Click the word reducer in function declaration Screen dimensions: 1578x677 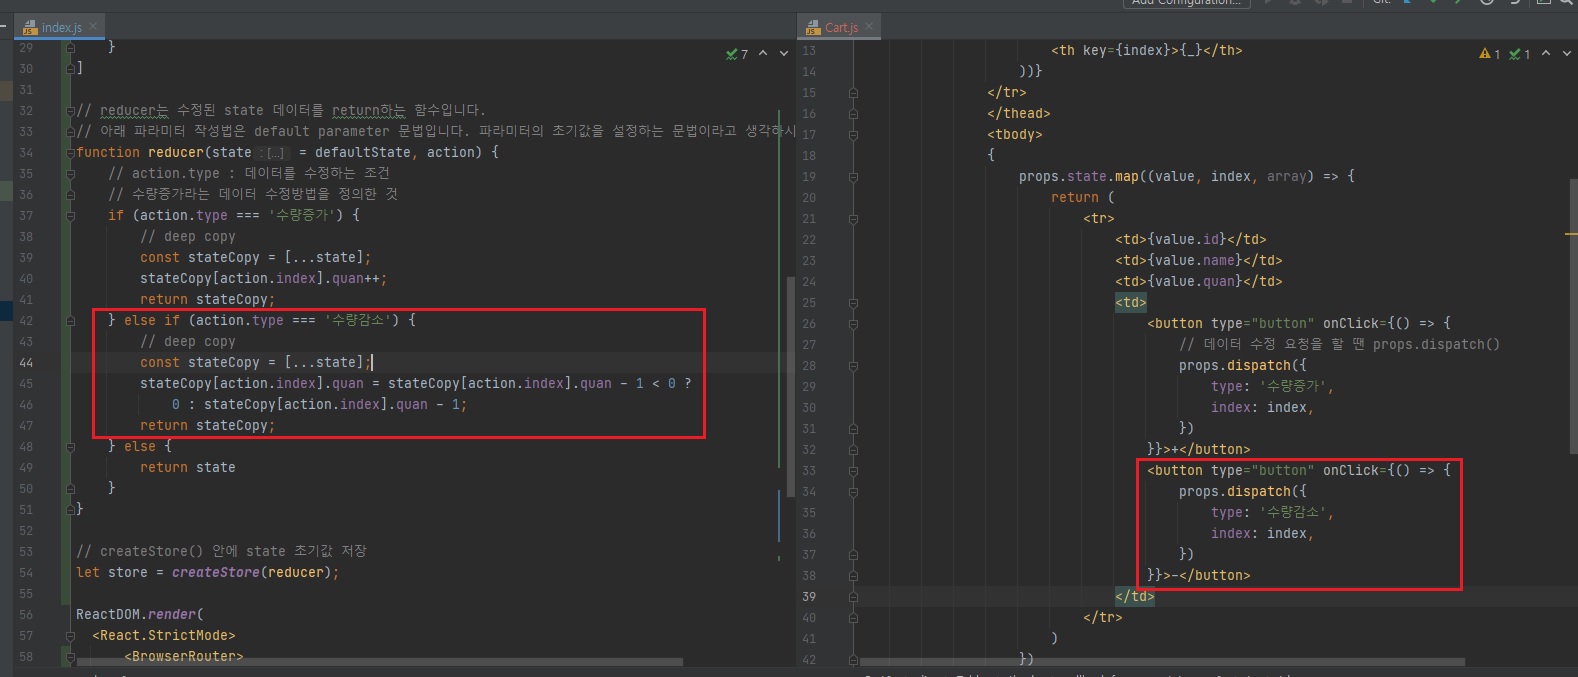point(176,153)
